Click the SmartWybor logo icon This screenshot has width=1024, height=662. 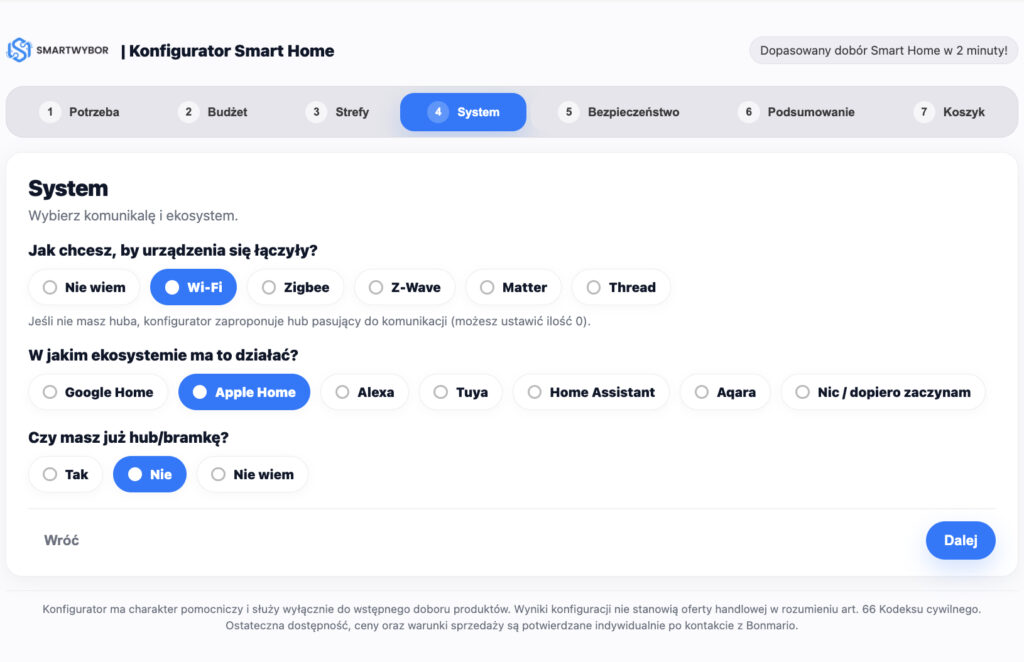point(19,51)
